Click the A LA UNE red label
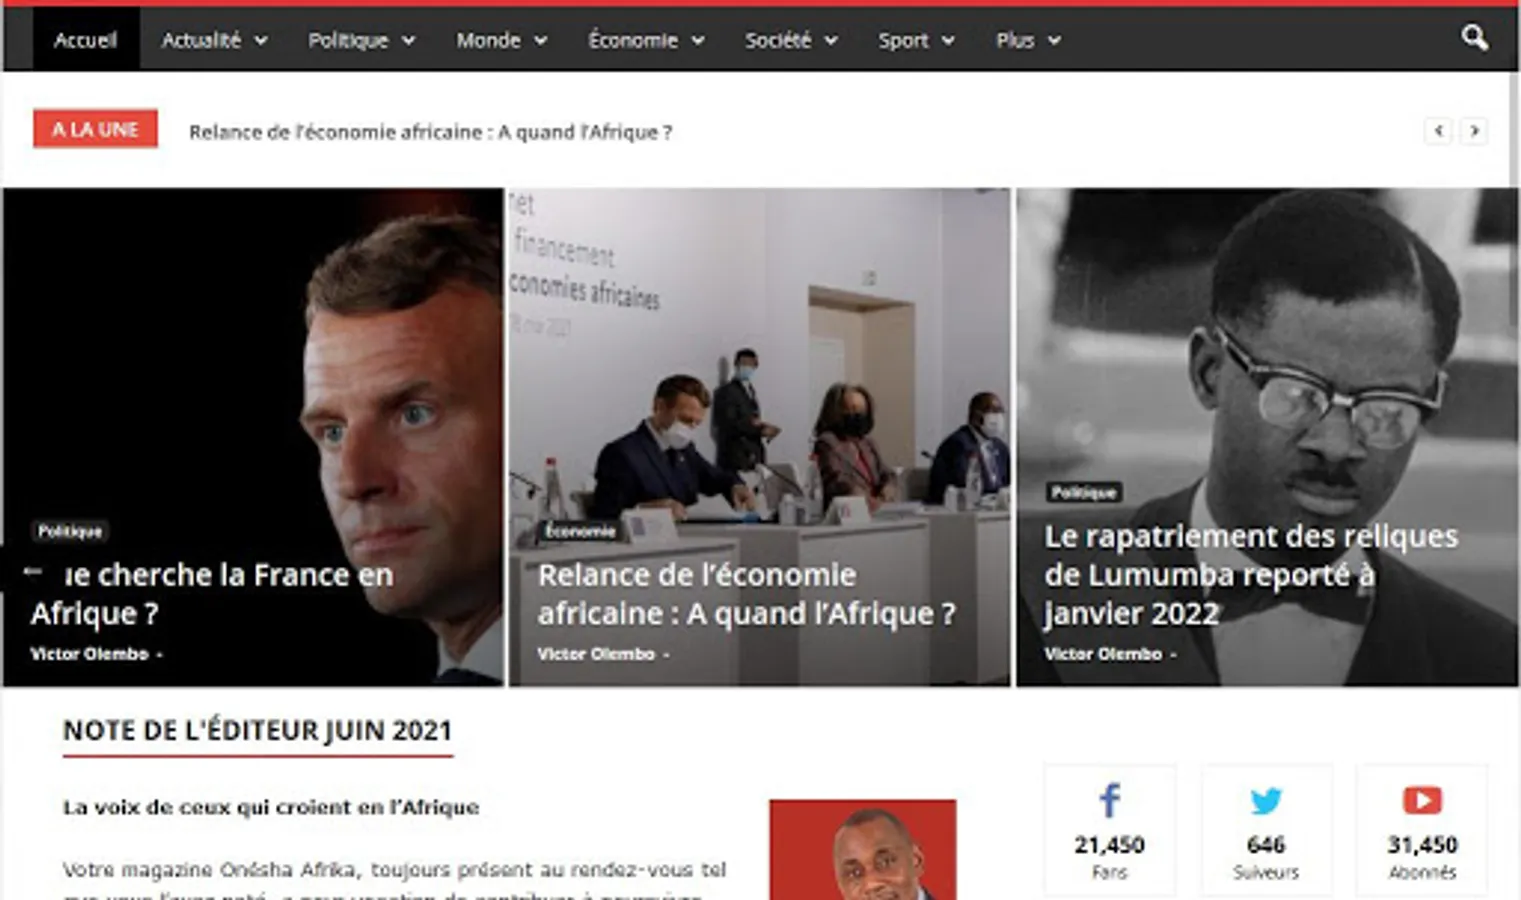 click(95, 129)
